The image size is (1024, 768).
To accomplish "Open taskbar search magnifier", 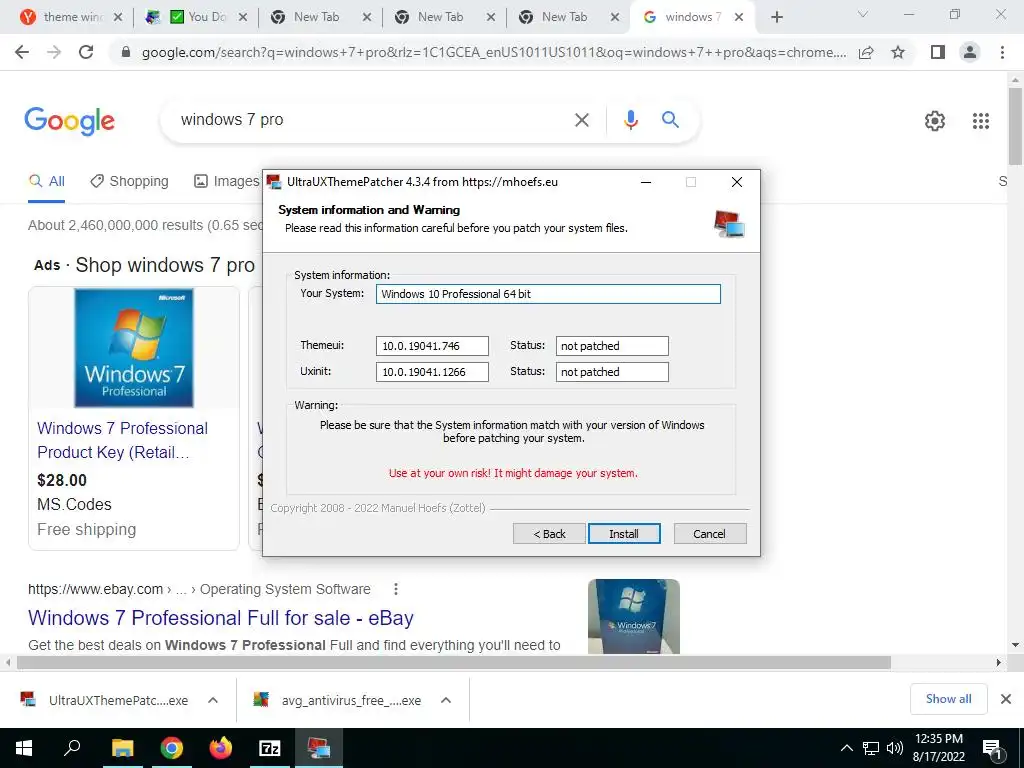I will [72, 748].
